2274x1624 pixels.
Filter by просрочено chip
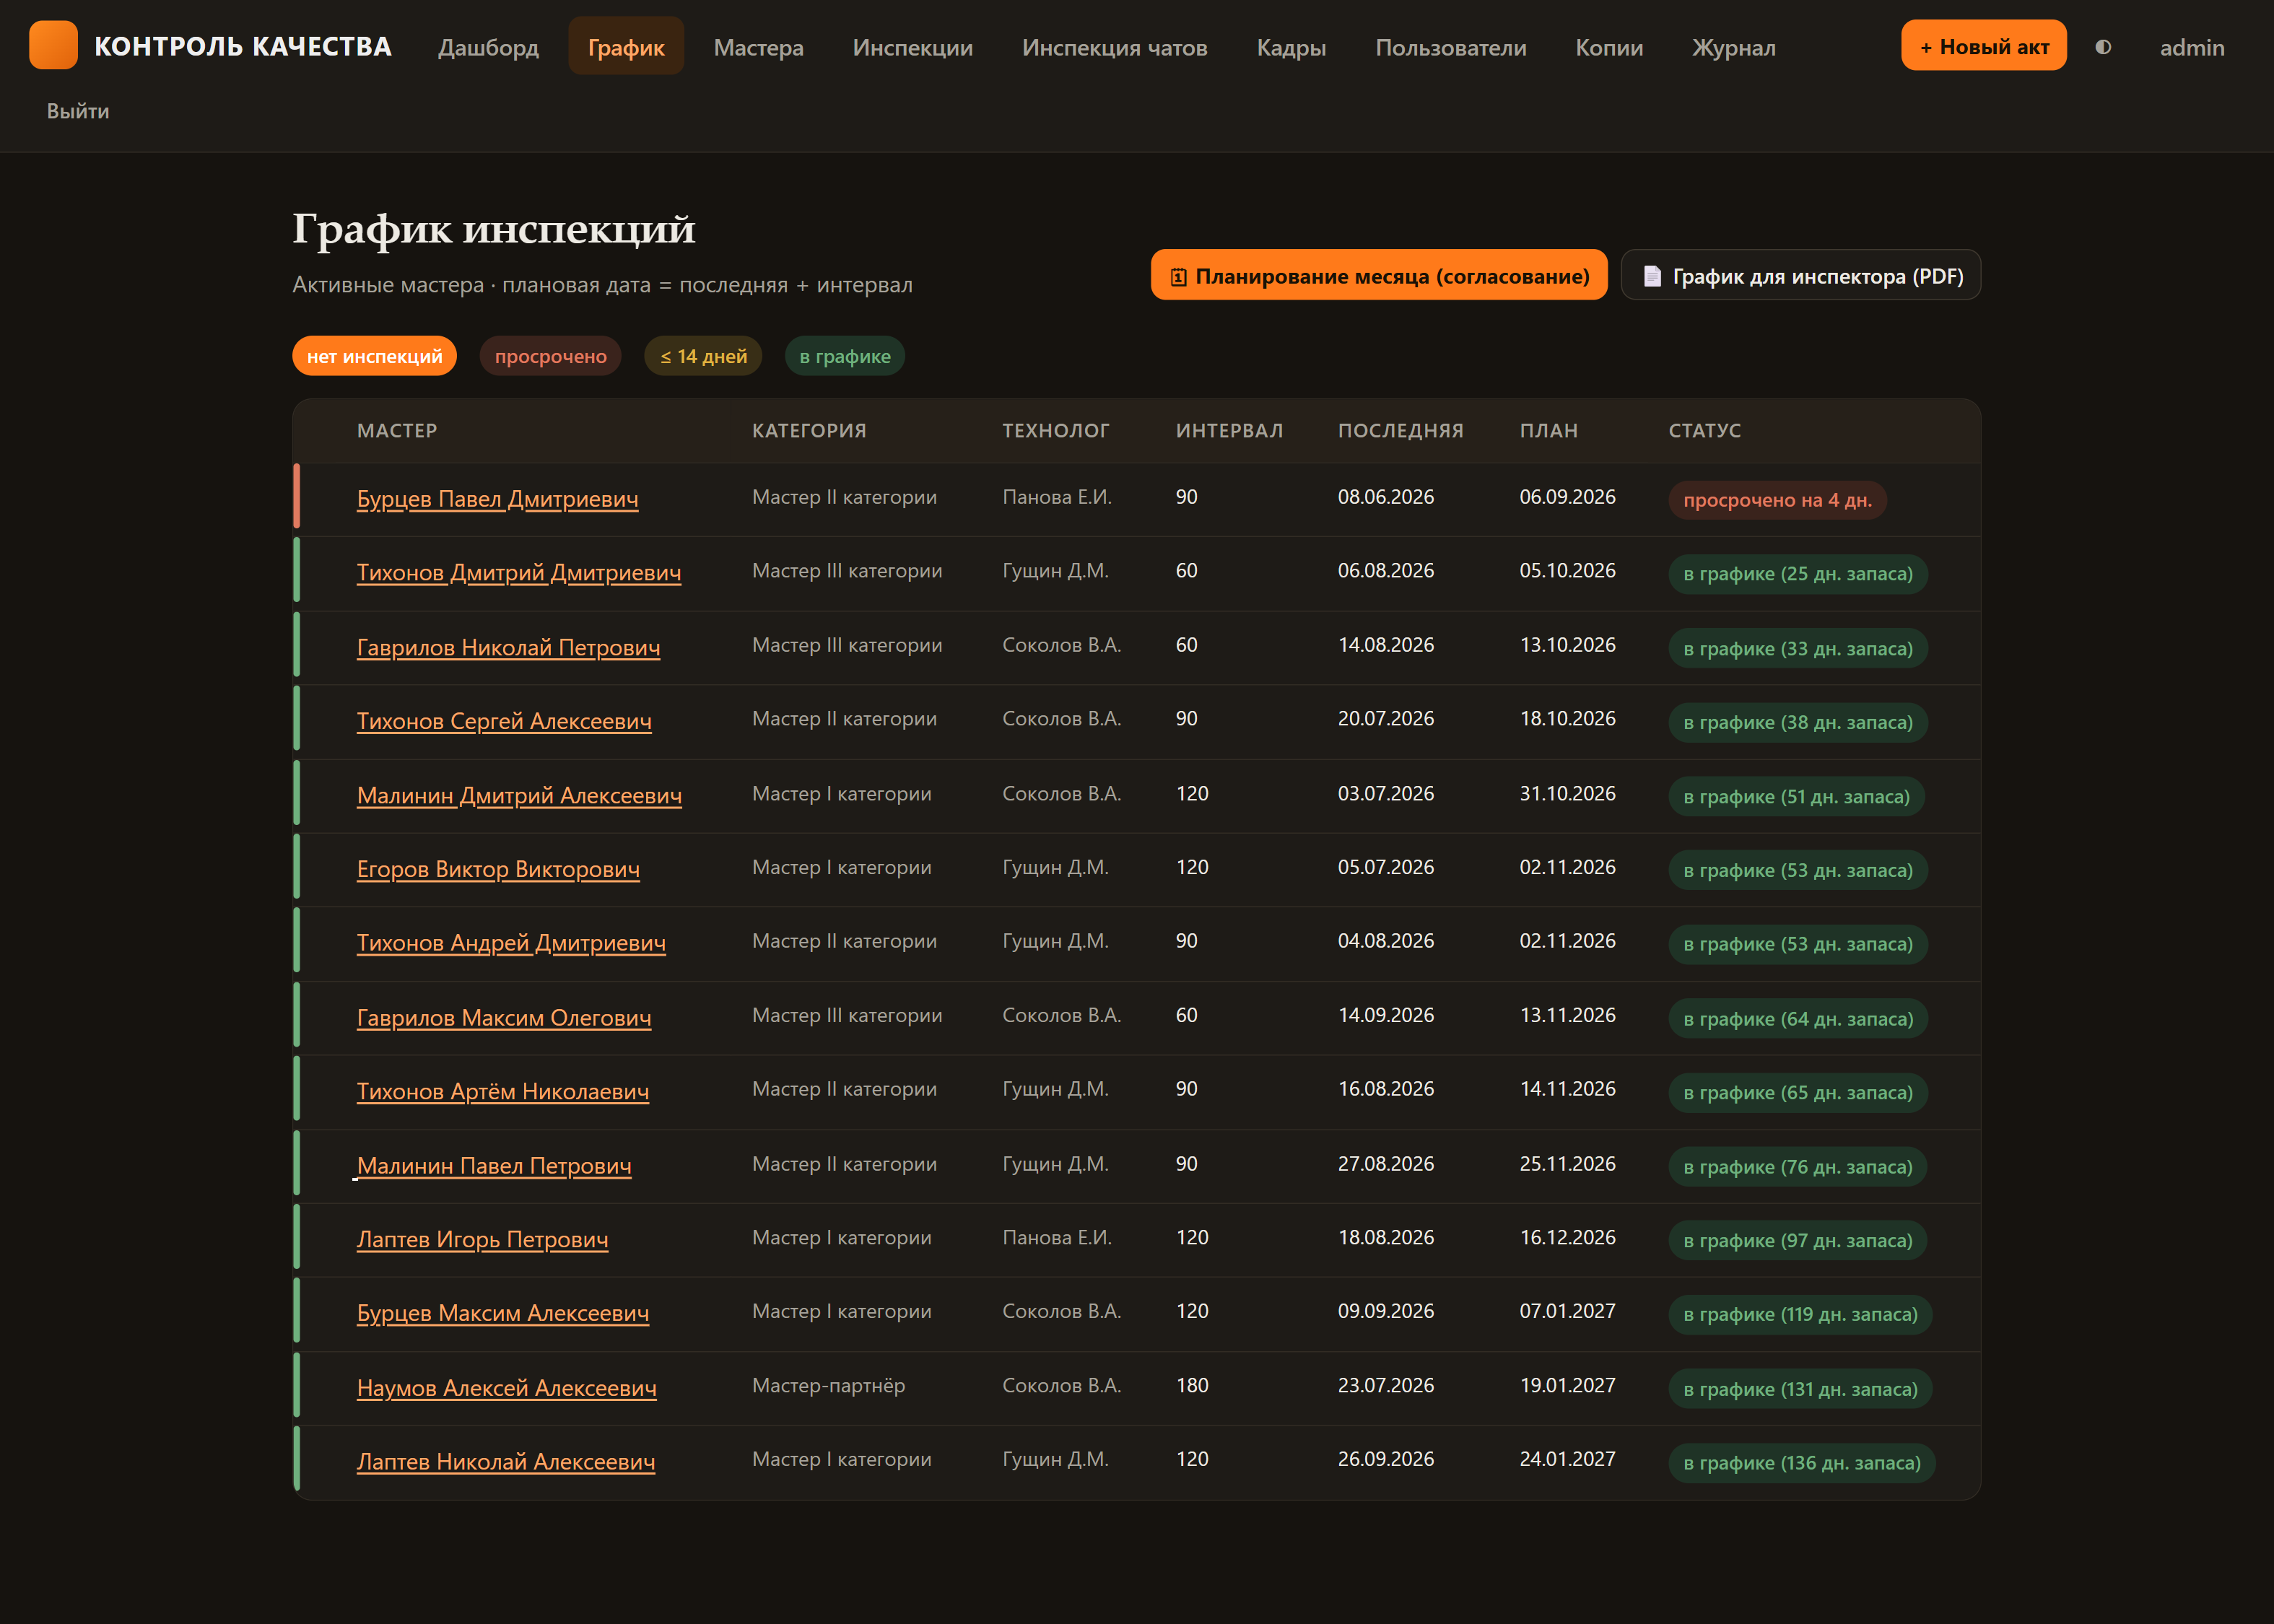pyautogui.click(x=550, y=356)
